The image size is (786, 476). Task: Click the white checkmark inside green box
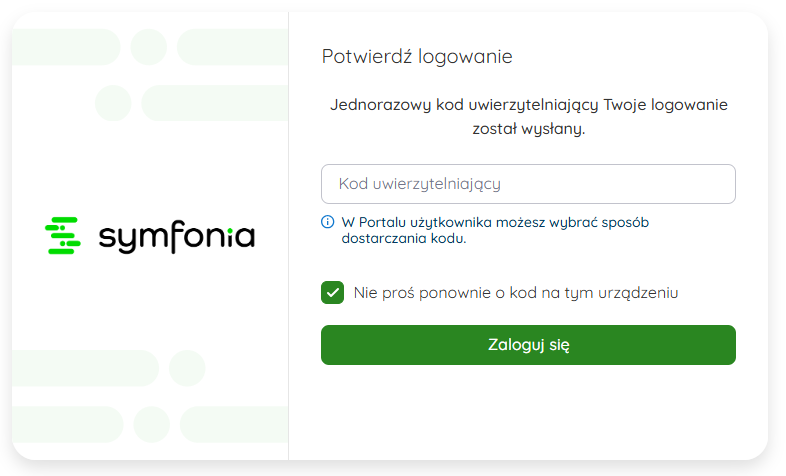pos(332,293)
